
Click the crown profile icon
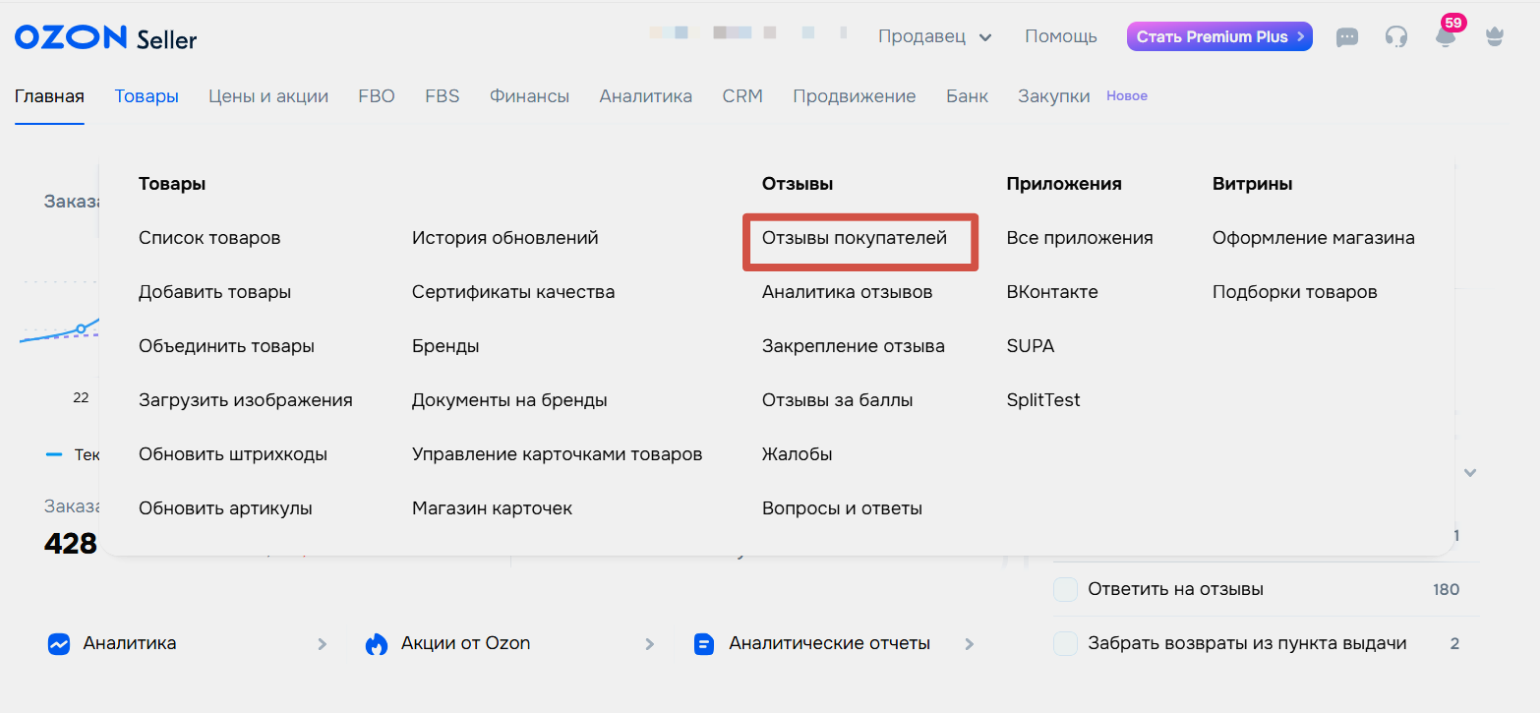tap(1495, 37)
